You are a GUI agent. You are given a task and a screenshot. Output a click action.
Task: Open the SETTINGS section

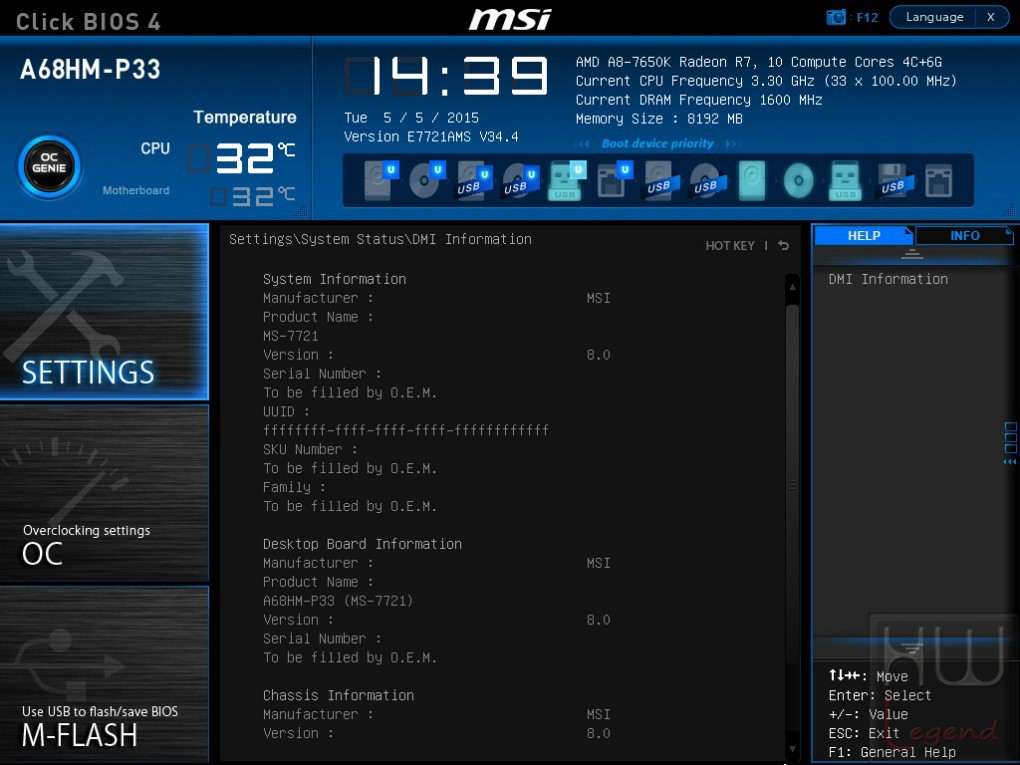click(x=104, y=312)
